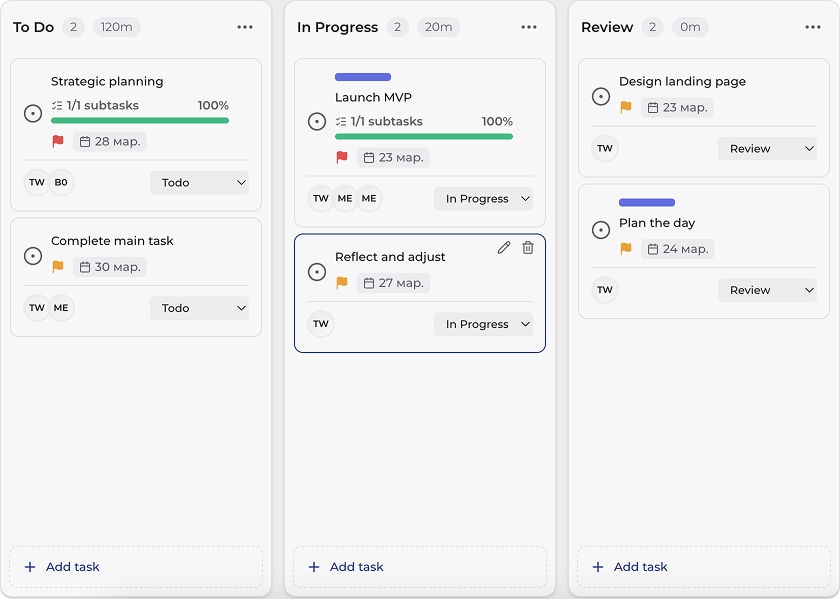Toggle completion circle for Launch MVP
The image size is (840, 599).
[x=317, y=122]
